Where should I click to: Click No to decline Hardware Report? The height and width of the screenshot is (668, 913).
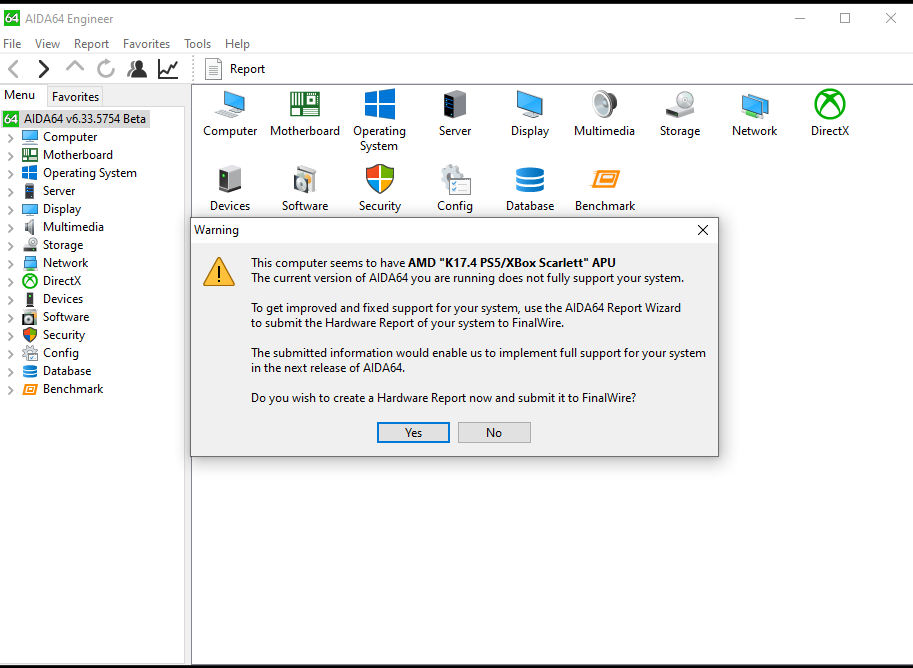pos(494,433)
